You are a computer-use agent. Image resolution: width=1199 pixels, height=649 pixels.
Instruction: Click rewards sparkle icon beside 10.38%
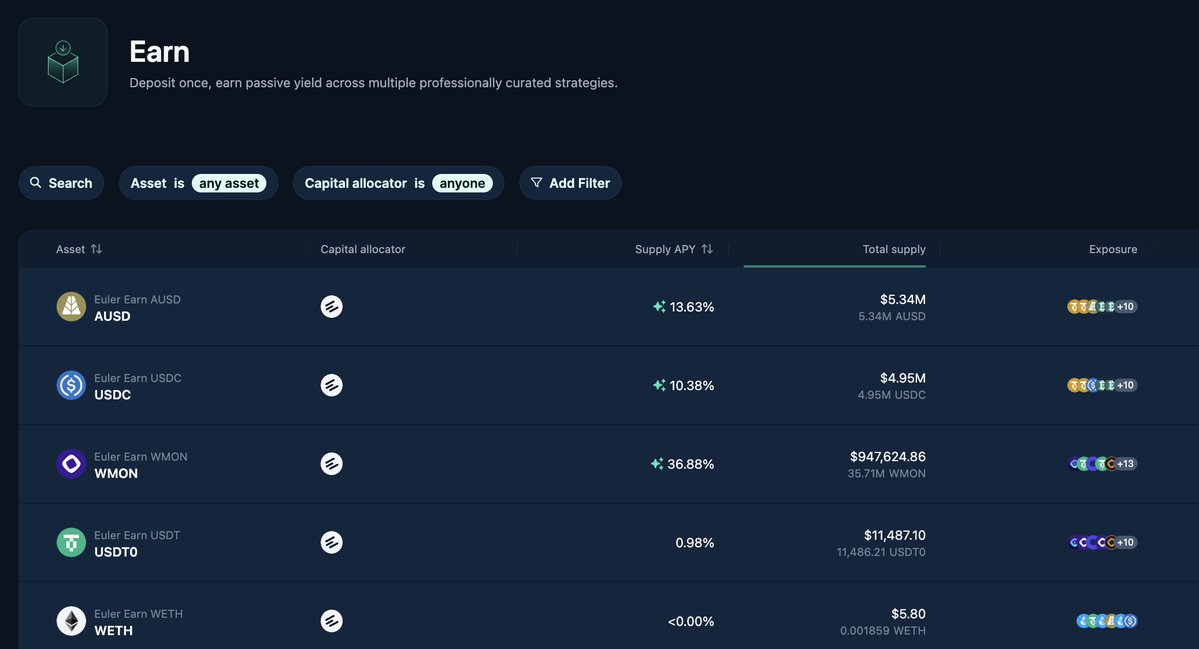pyautogui.click(x=659, y=385)
